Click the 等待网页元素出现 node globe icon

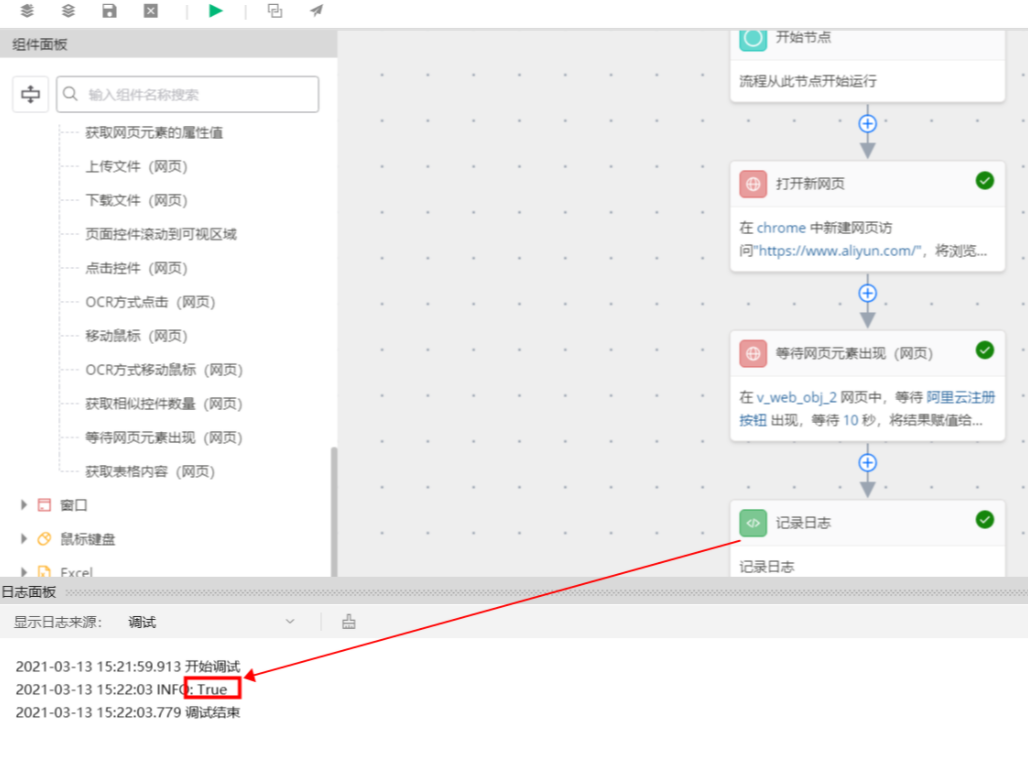753,353
